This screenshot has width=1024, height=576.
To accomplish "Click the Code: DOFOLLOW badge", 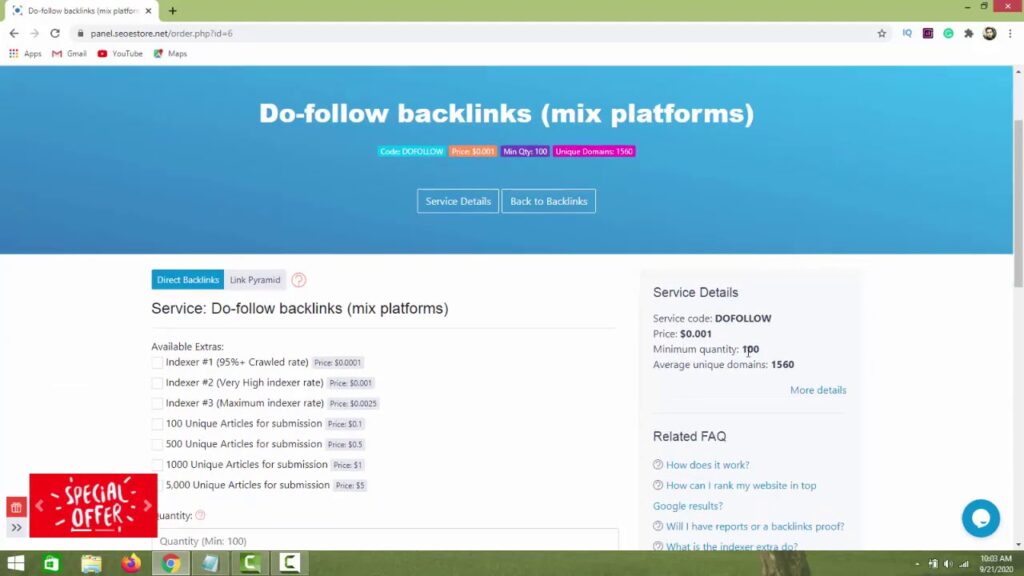I will (411, 152).
